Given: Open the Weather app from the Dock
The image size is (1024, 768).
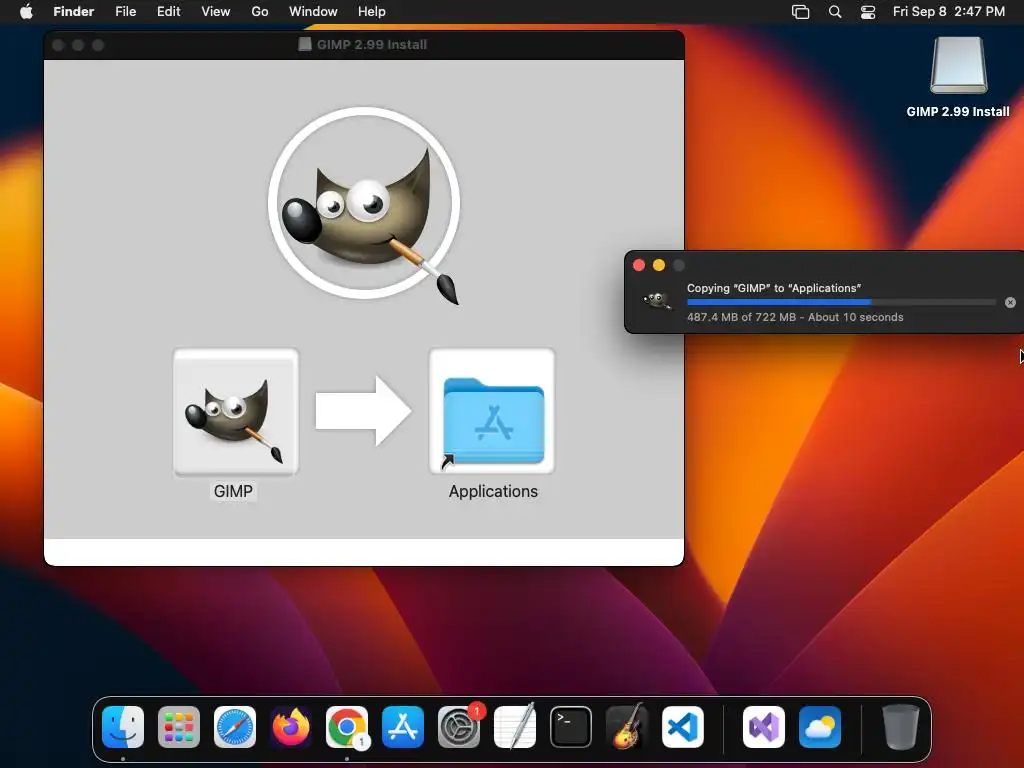Looking at the screenshot, I should pos(820,727).
